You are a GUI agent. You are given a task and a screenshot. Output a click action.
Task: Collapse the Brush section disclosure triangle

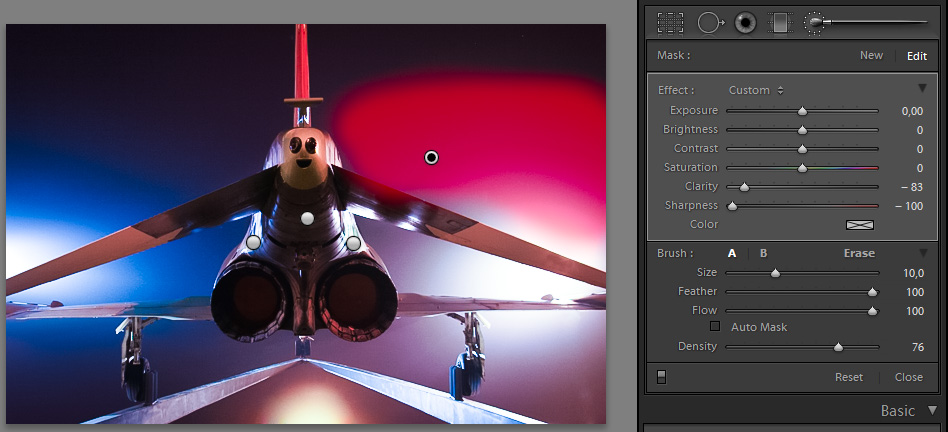[x=922, y=253]
